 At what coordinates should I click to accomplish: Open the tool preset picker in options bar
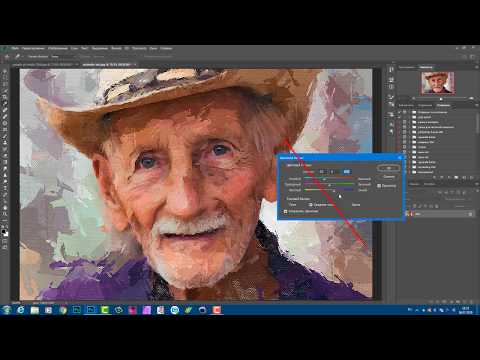19,57
